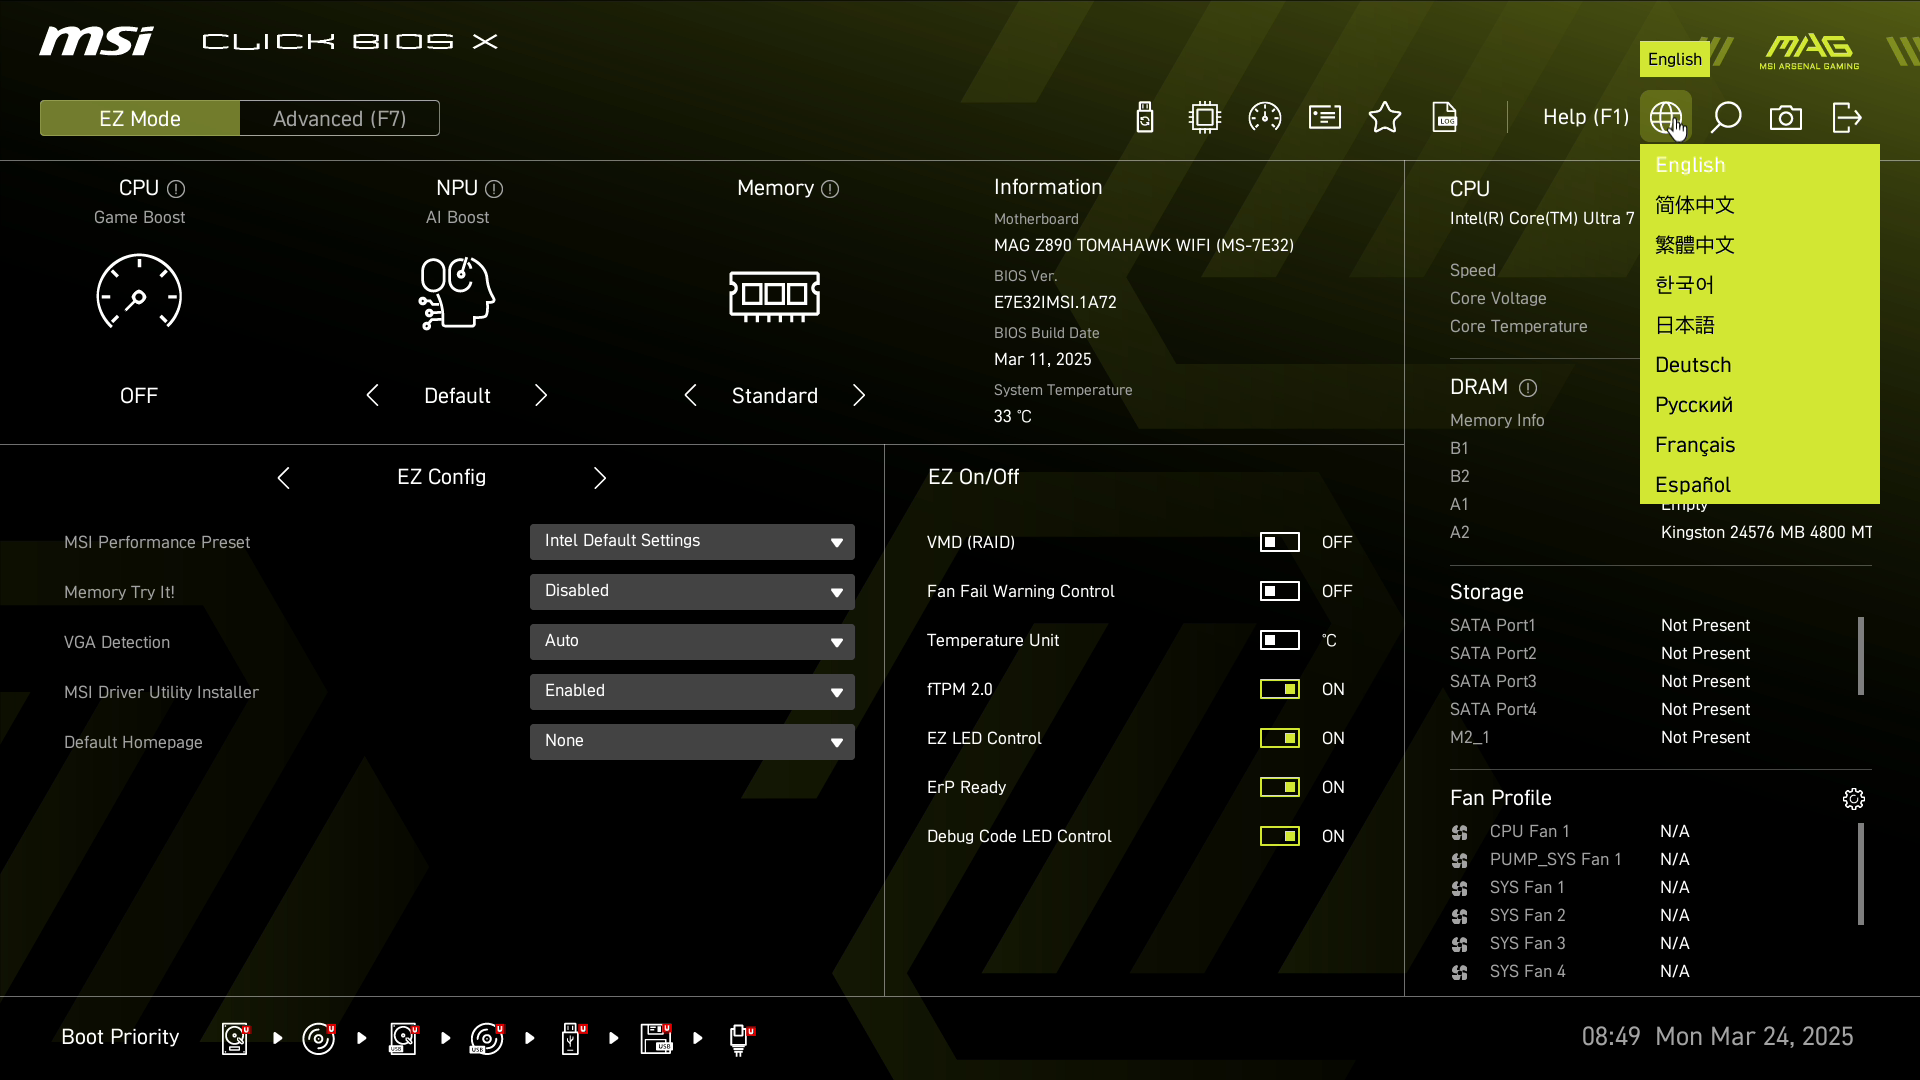1920x1080 pixels.
Task: Turn off the fTPM 2.0 switch
Action: [1279, 689]
